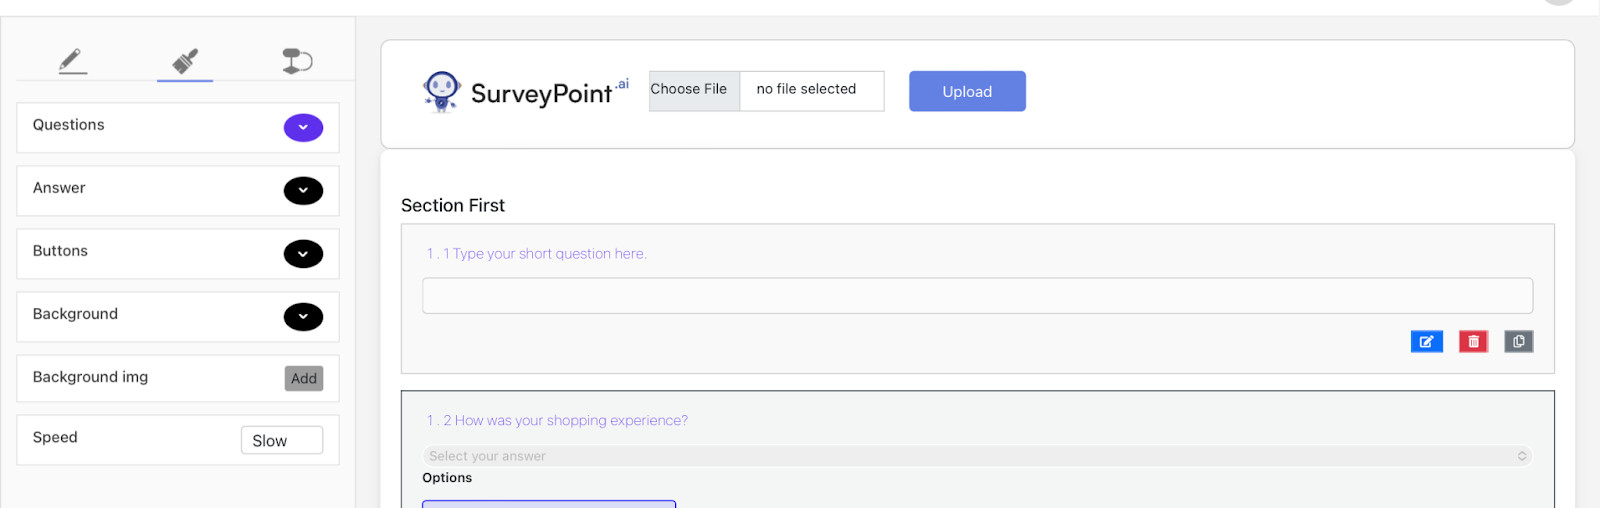Click the SurveyPoint robot logo
Viewport: 1600px width, 508px height.
[441, 91]
